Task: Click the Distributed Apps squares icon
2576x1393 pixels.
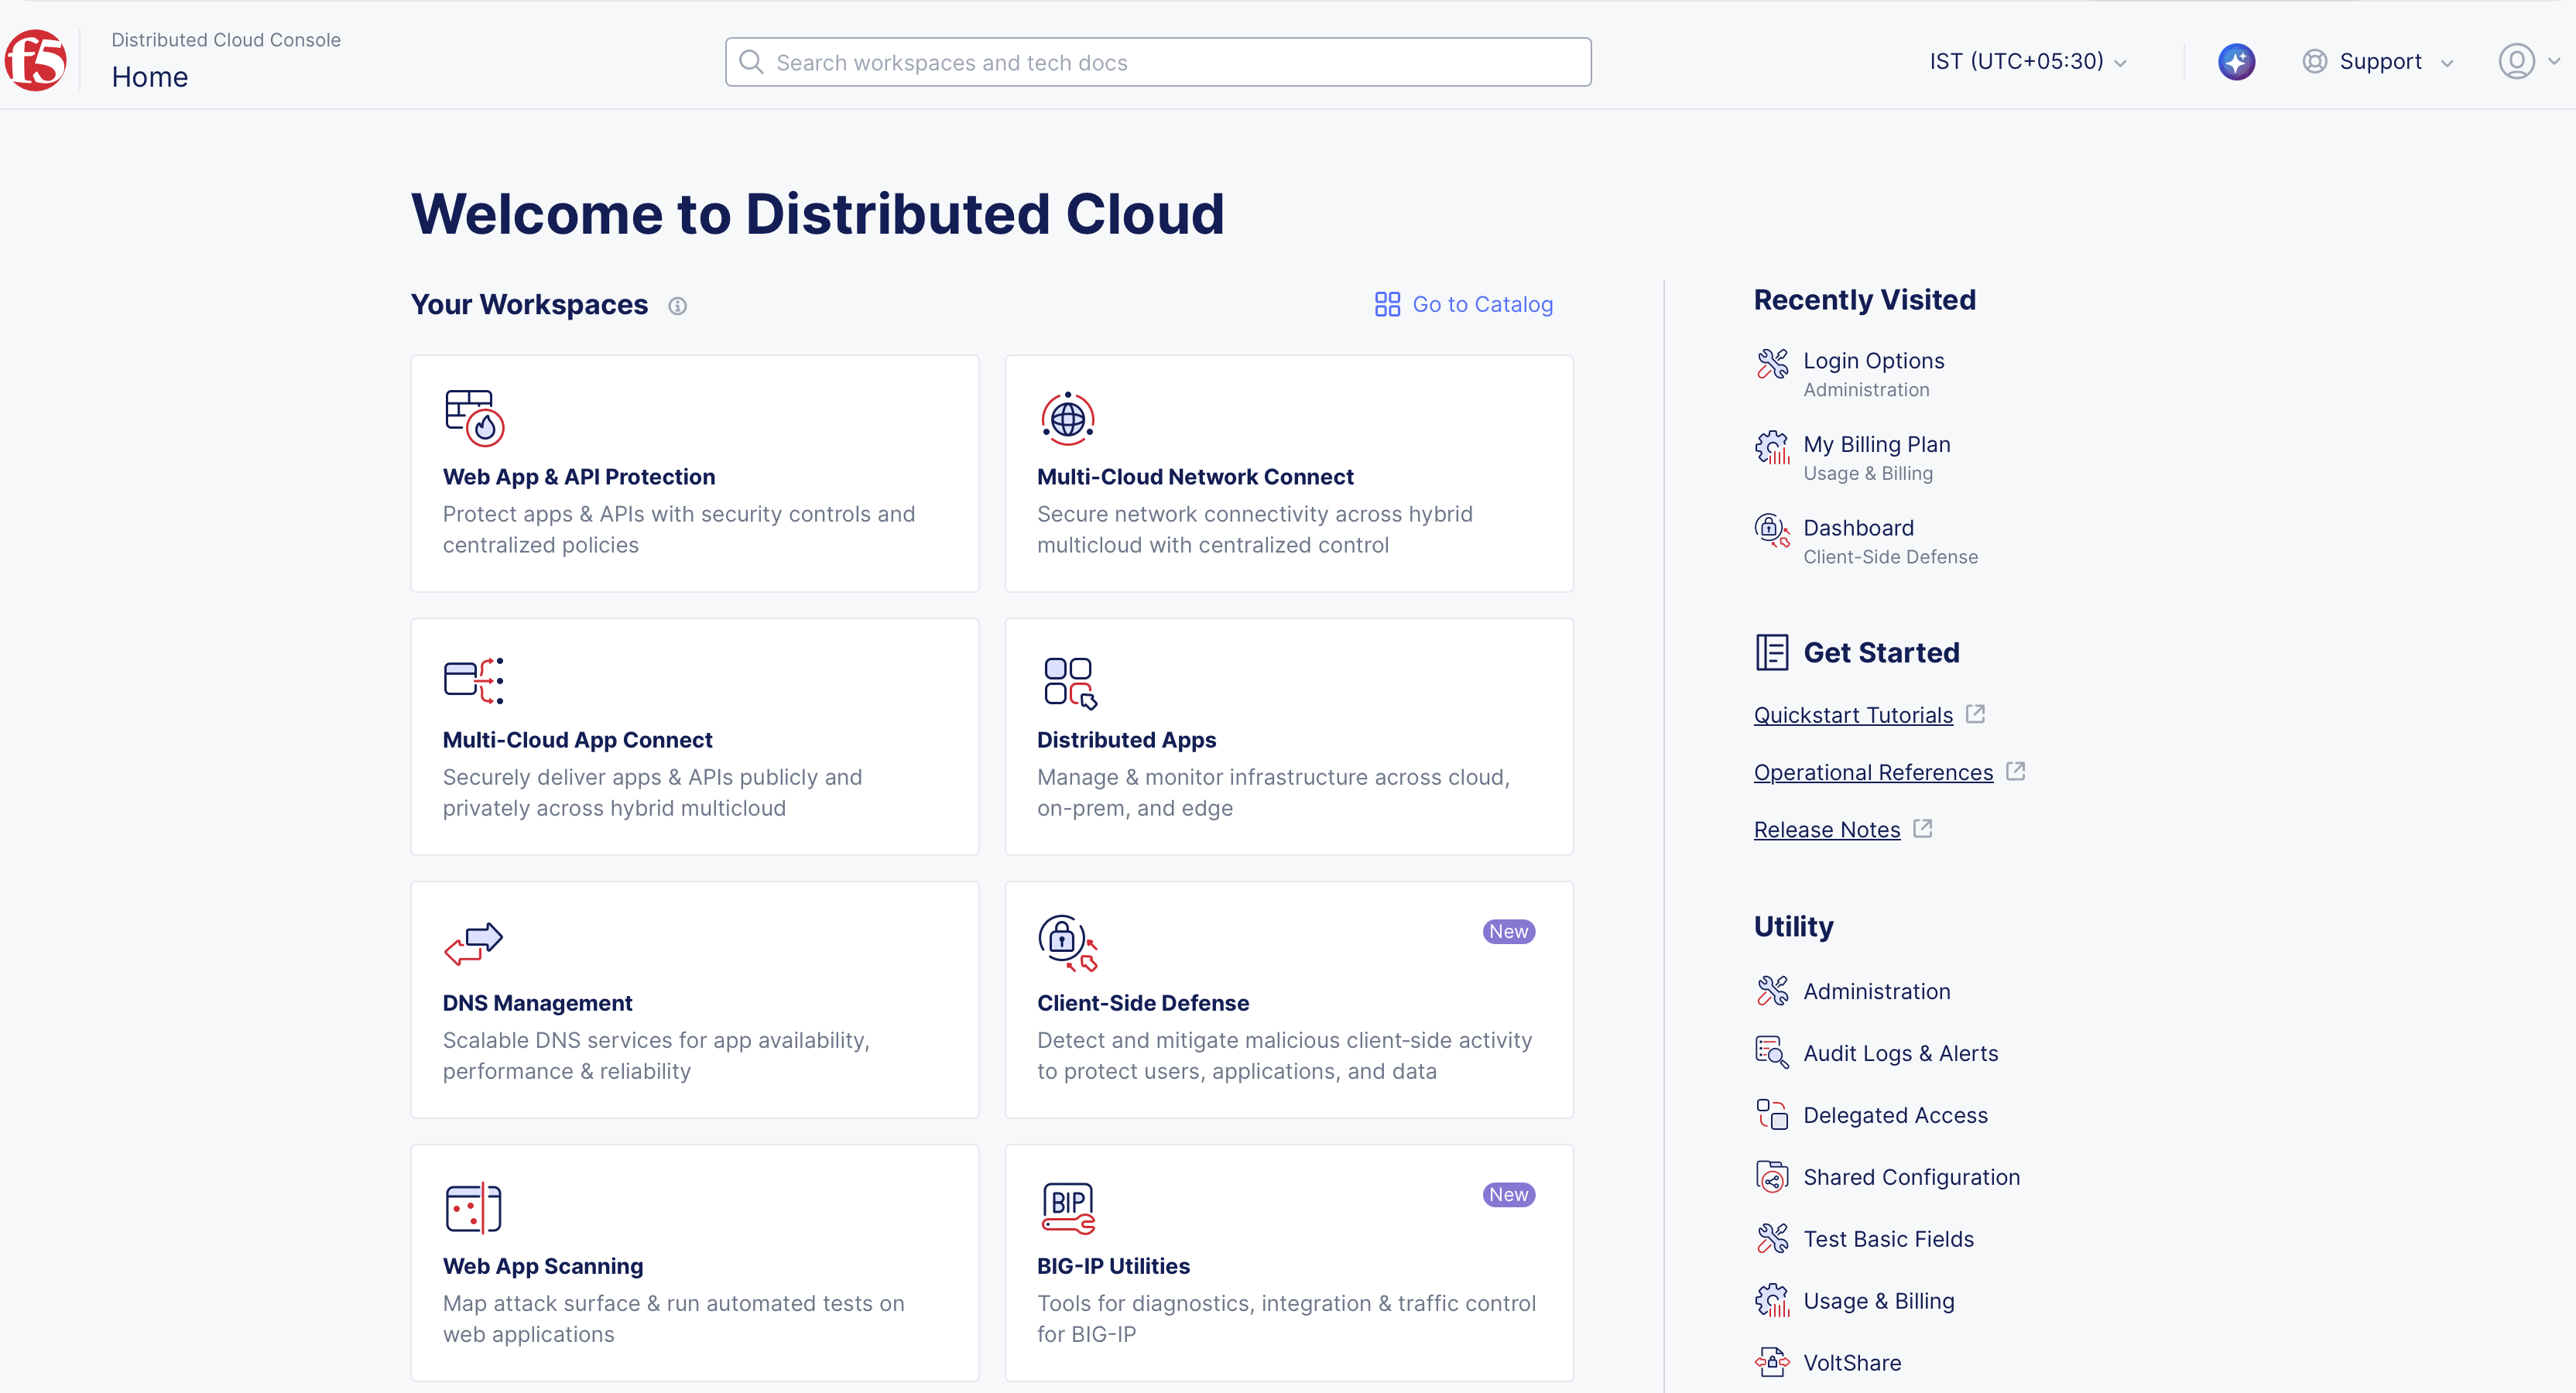Action: [x=1070, y=683]
